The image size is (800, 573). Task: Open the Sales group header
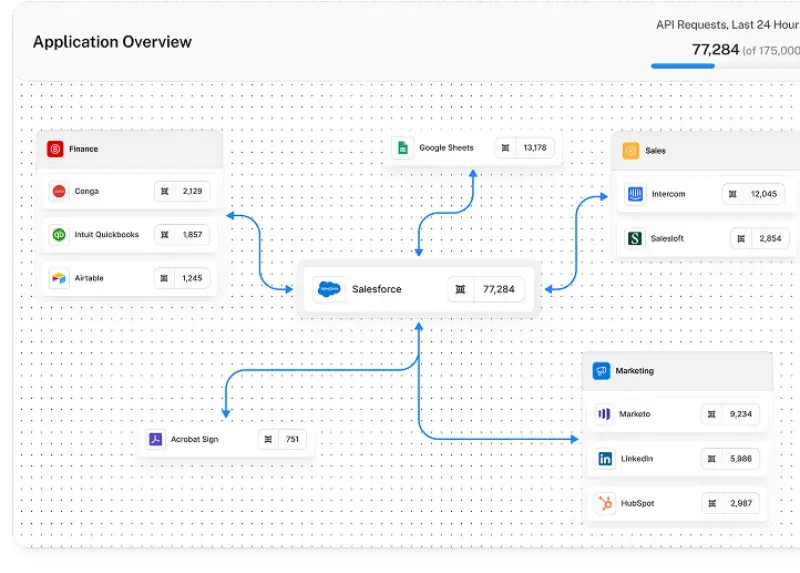pos(706,151)
